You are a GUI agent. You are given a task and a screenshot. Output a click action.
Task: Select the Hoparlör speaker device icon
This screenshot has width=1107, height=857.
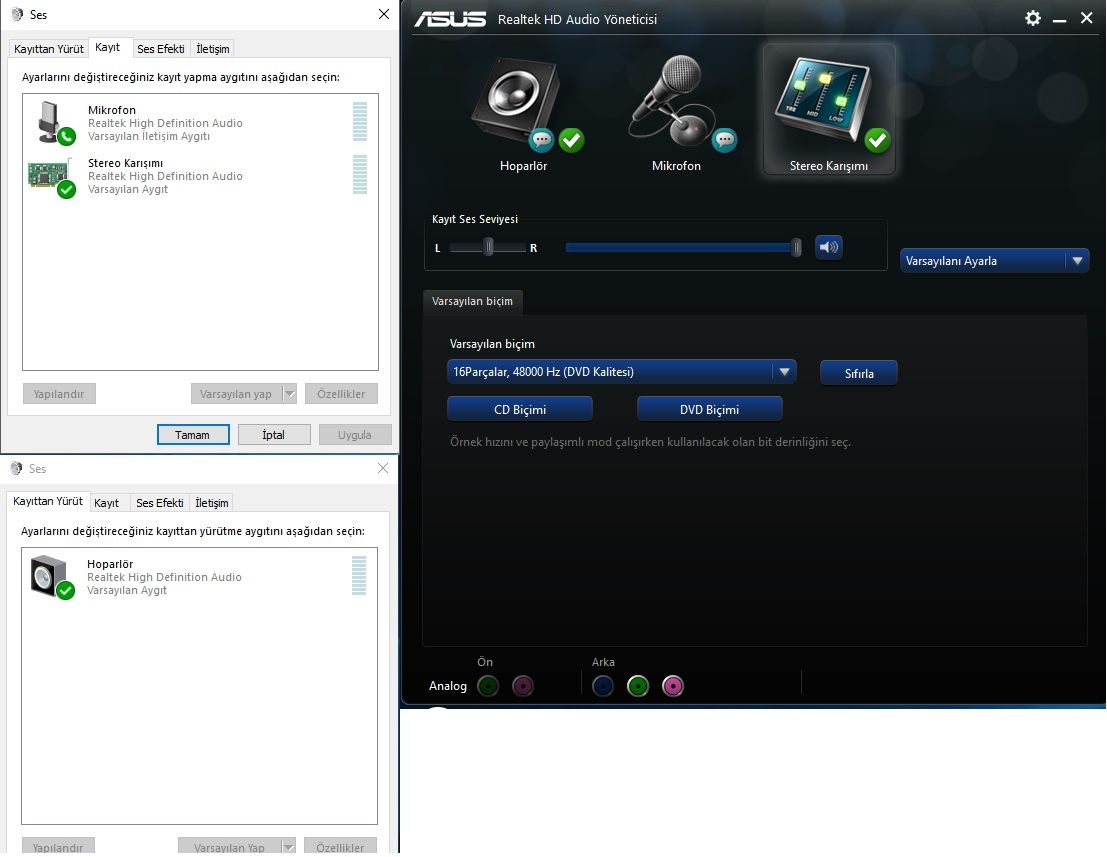click(516, 102)
